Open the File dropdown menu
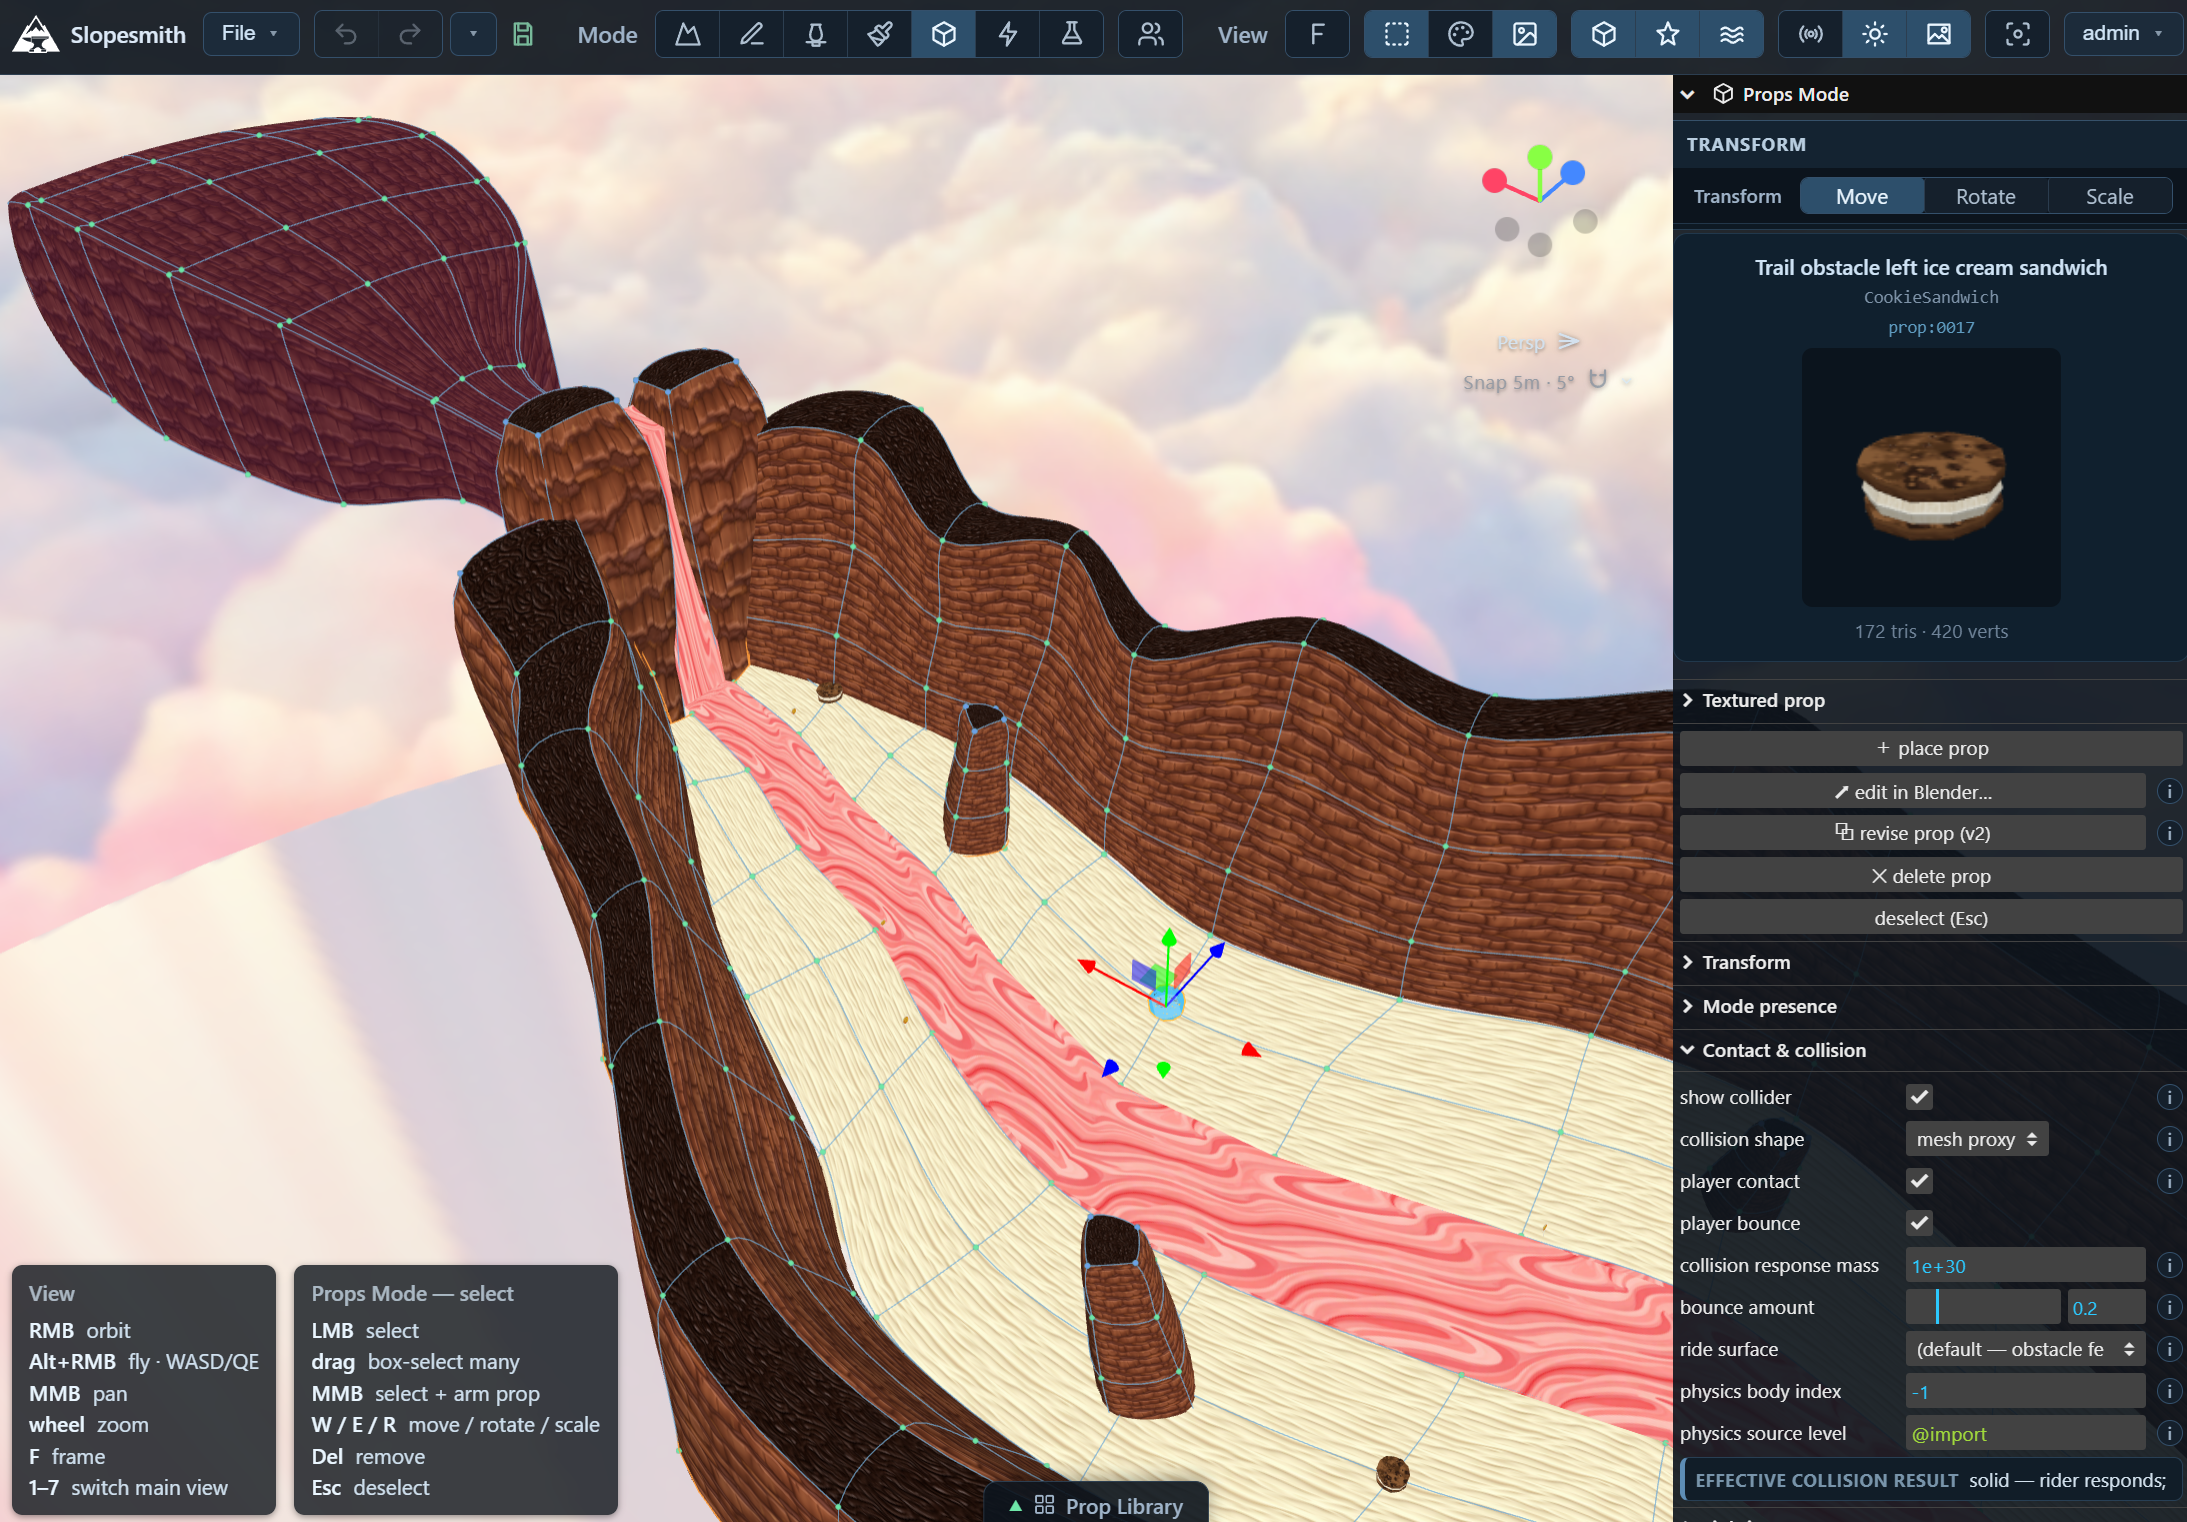 pyautogui.click(x=251, y=34)
